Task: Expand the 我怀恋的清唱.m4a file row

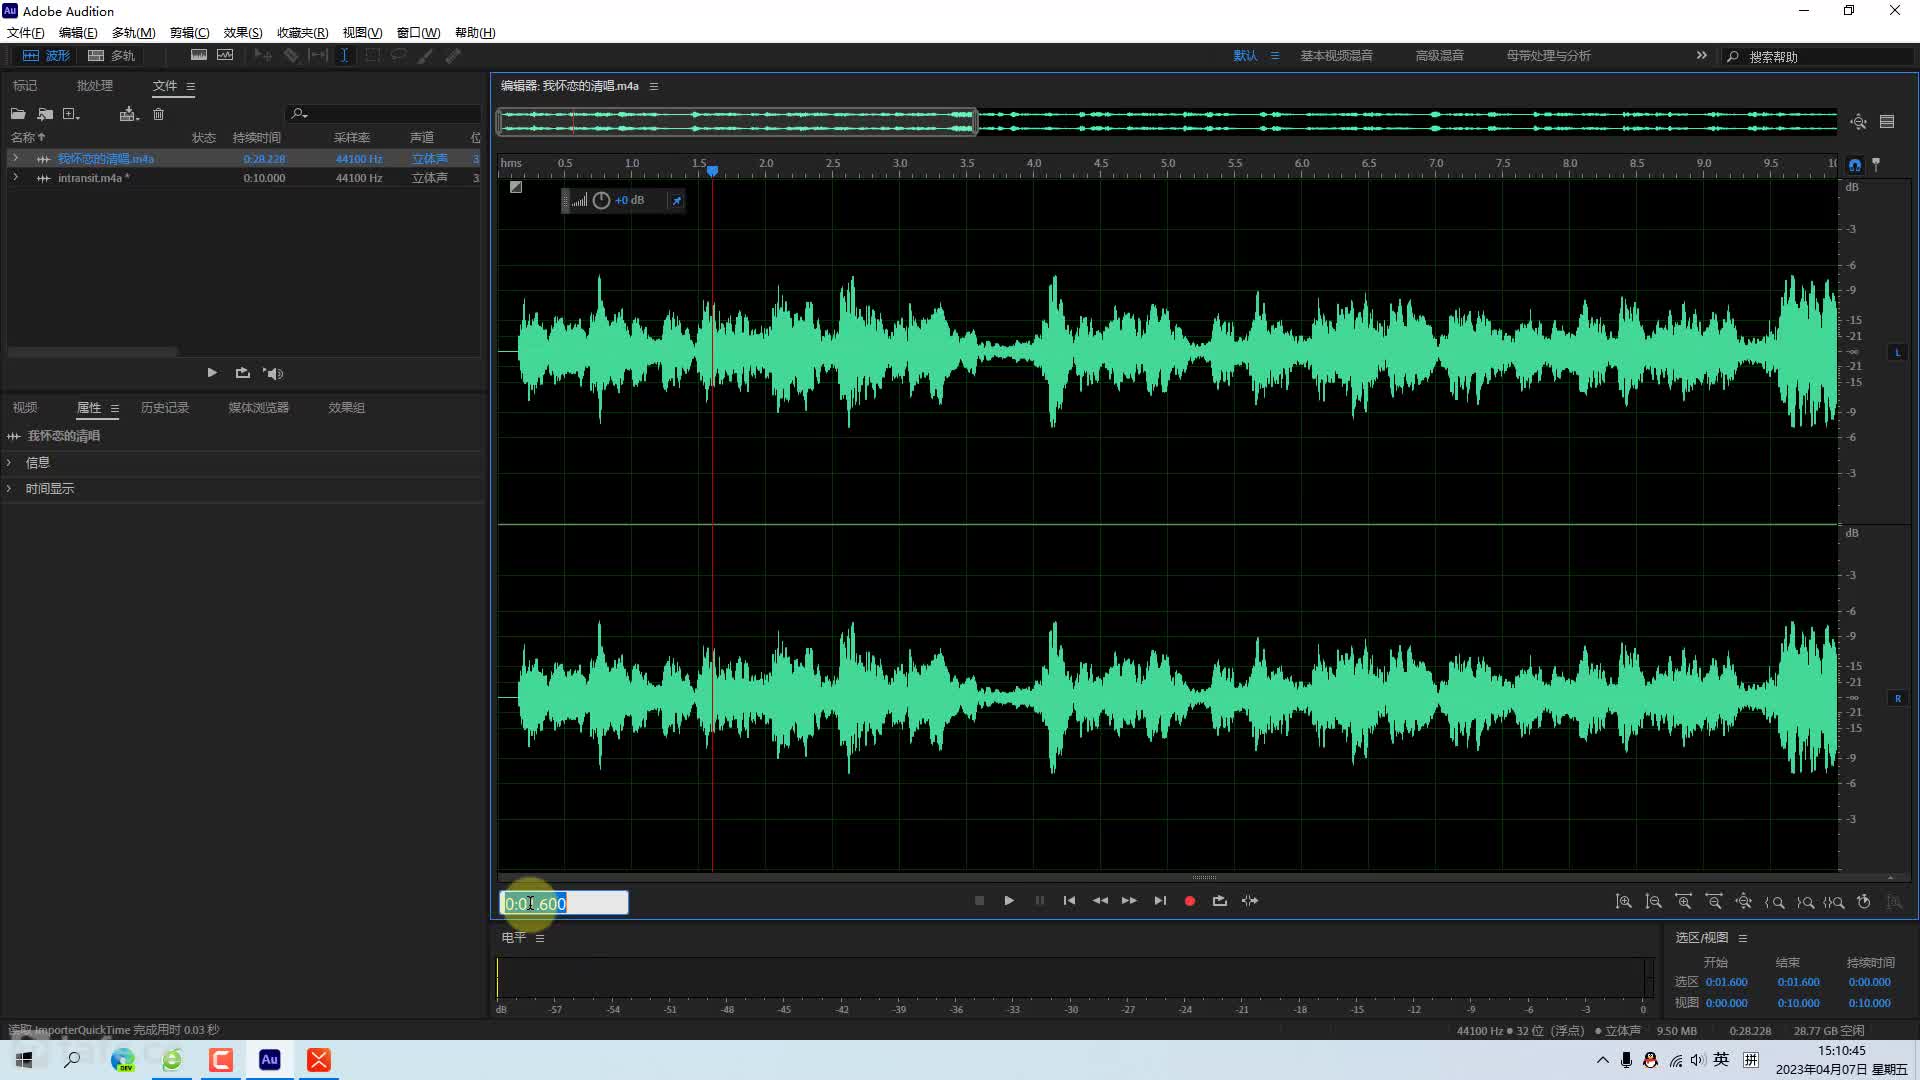Action: [15, 158]
